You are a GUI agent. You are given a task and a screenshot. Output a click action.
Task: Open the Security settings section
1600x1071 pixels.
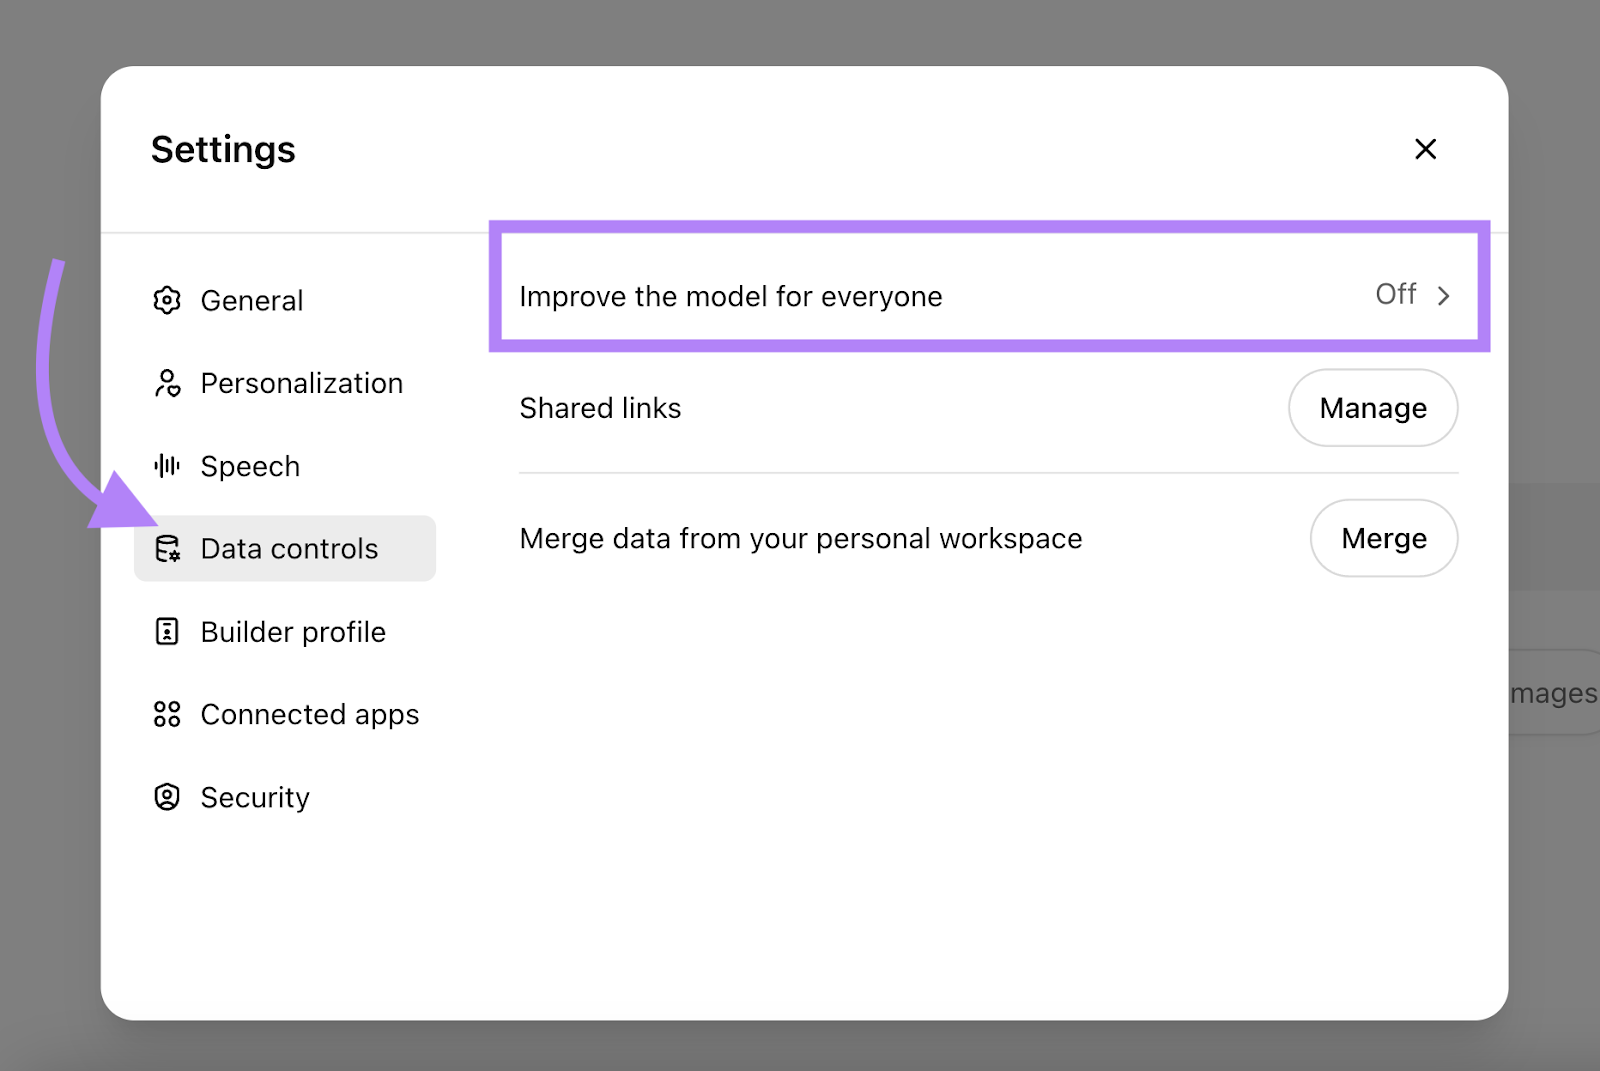tap(255, 797)
